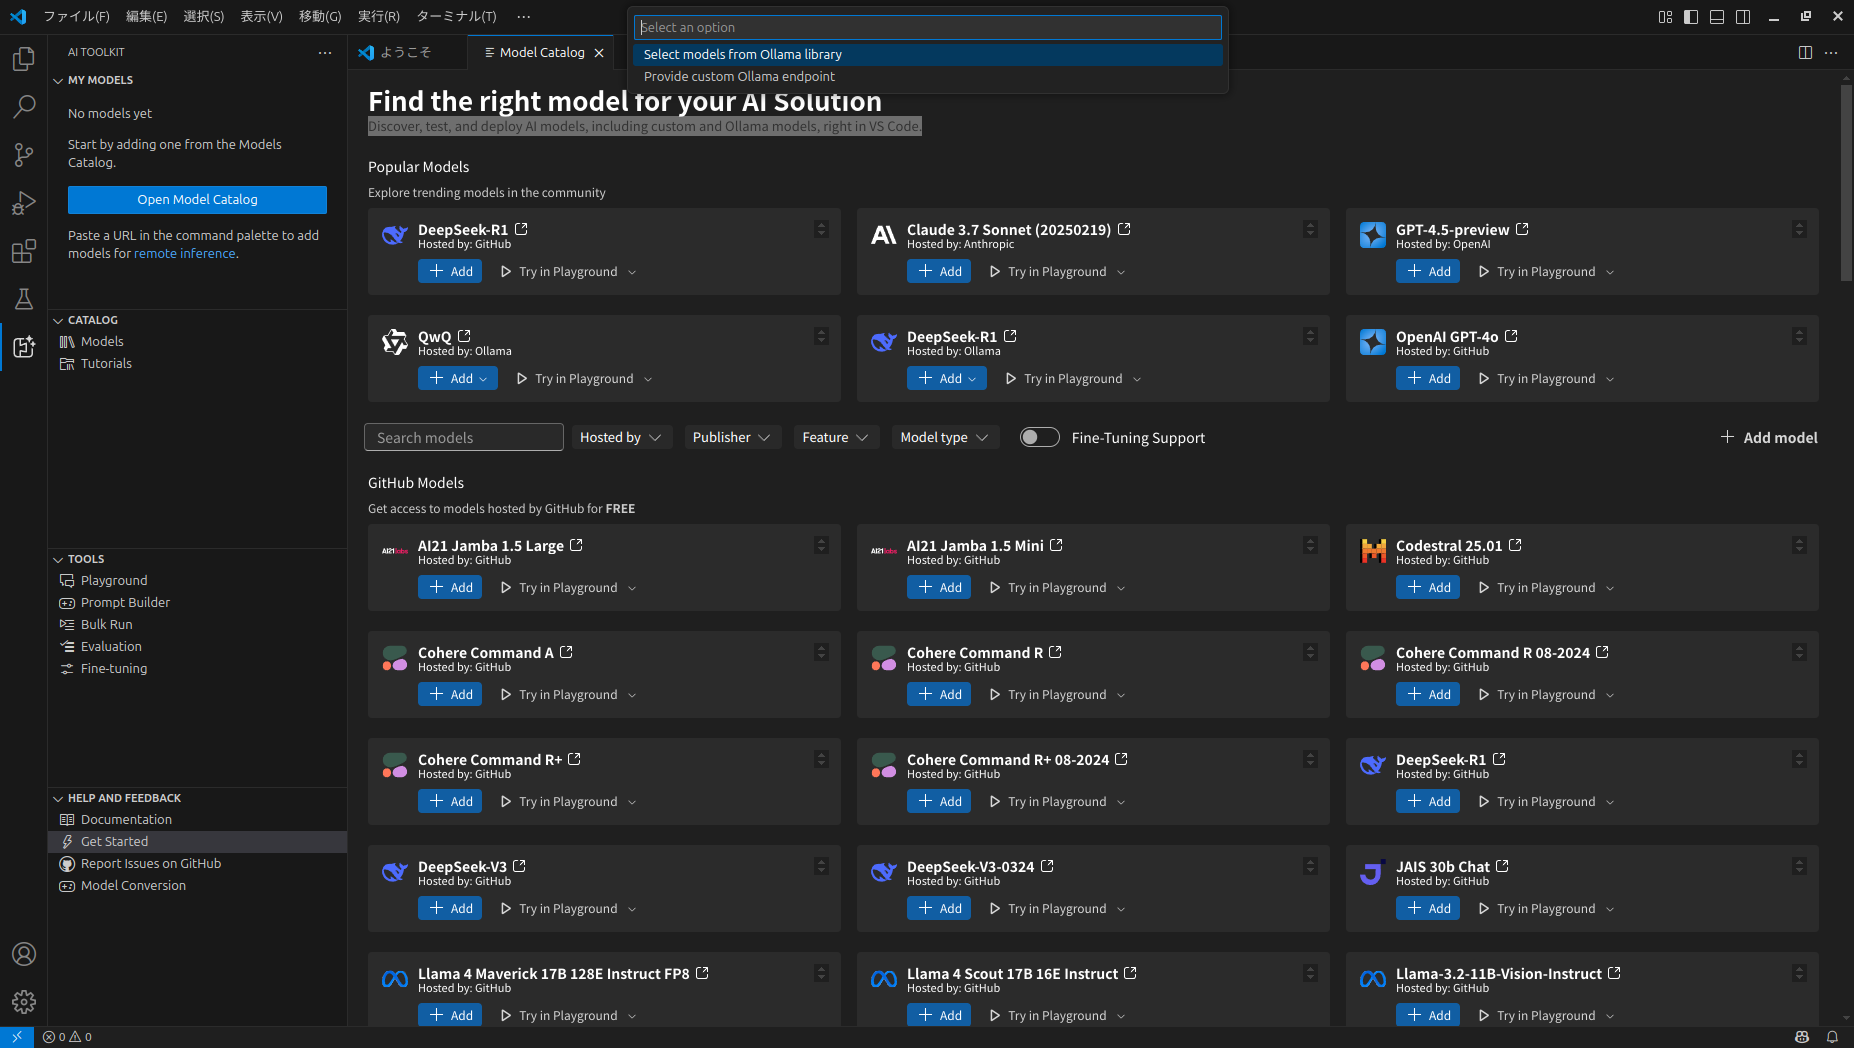This screenshot has width=1854, height=1048.
Task: Expand the Hosted by filter dropdown
Action: [621, 437]
